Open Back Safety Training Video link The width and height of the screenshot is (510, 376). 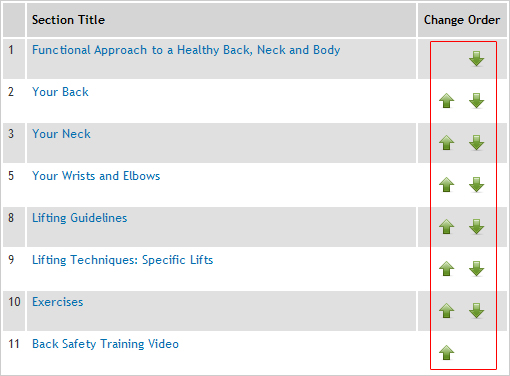105,344
